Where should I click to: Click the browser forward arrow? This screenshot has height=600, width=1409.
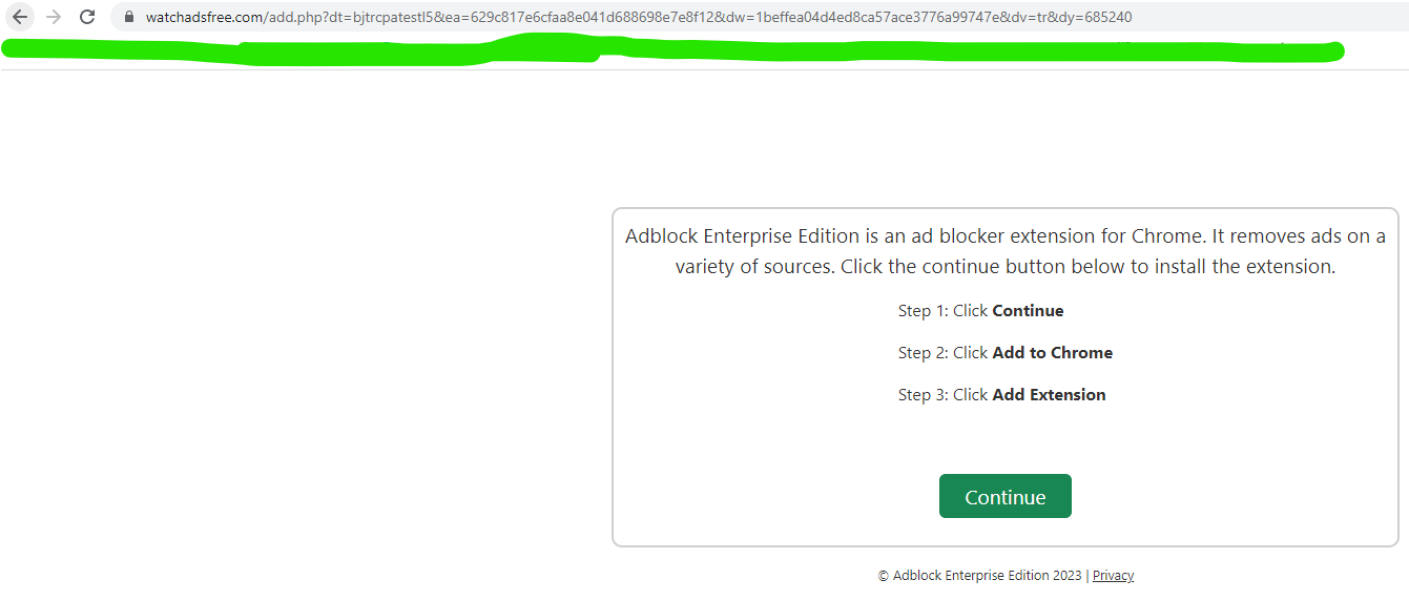[x=54, y=16]
